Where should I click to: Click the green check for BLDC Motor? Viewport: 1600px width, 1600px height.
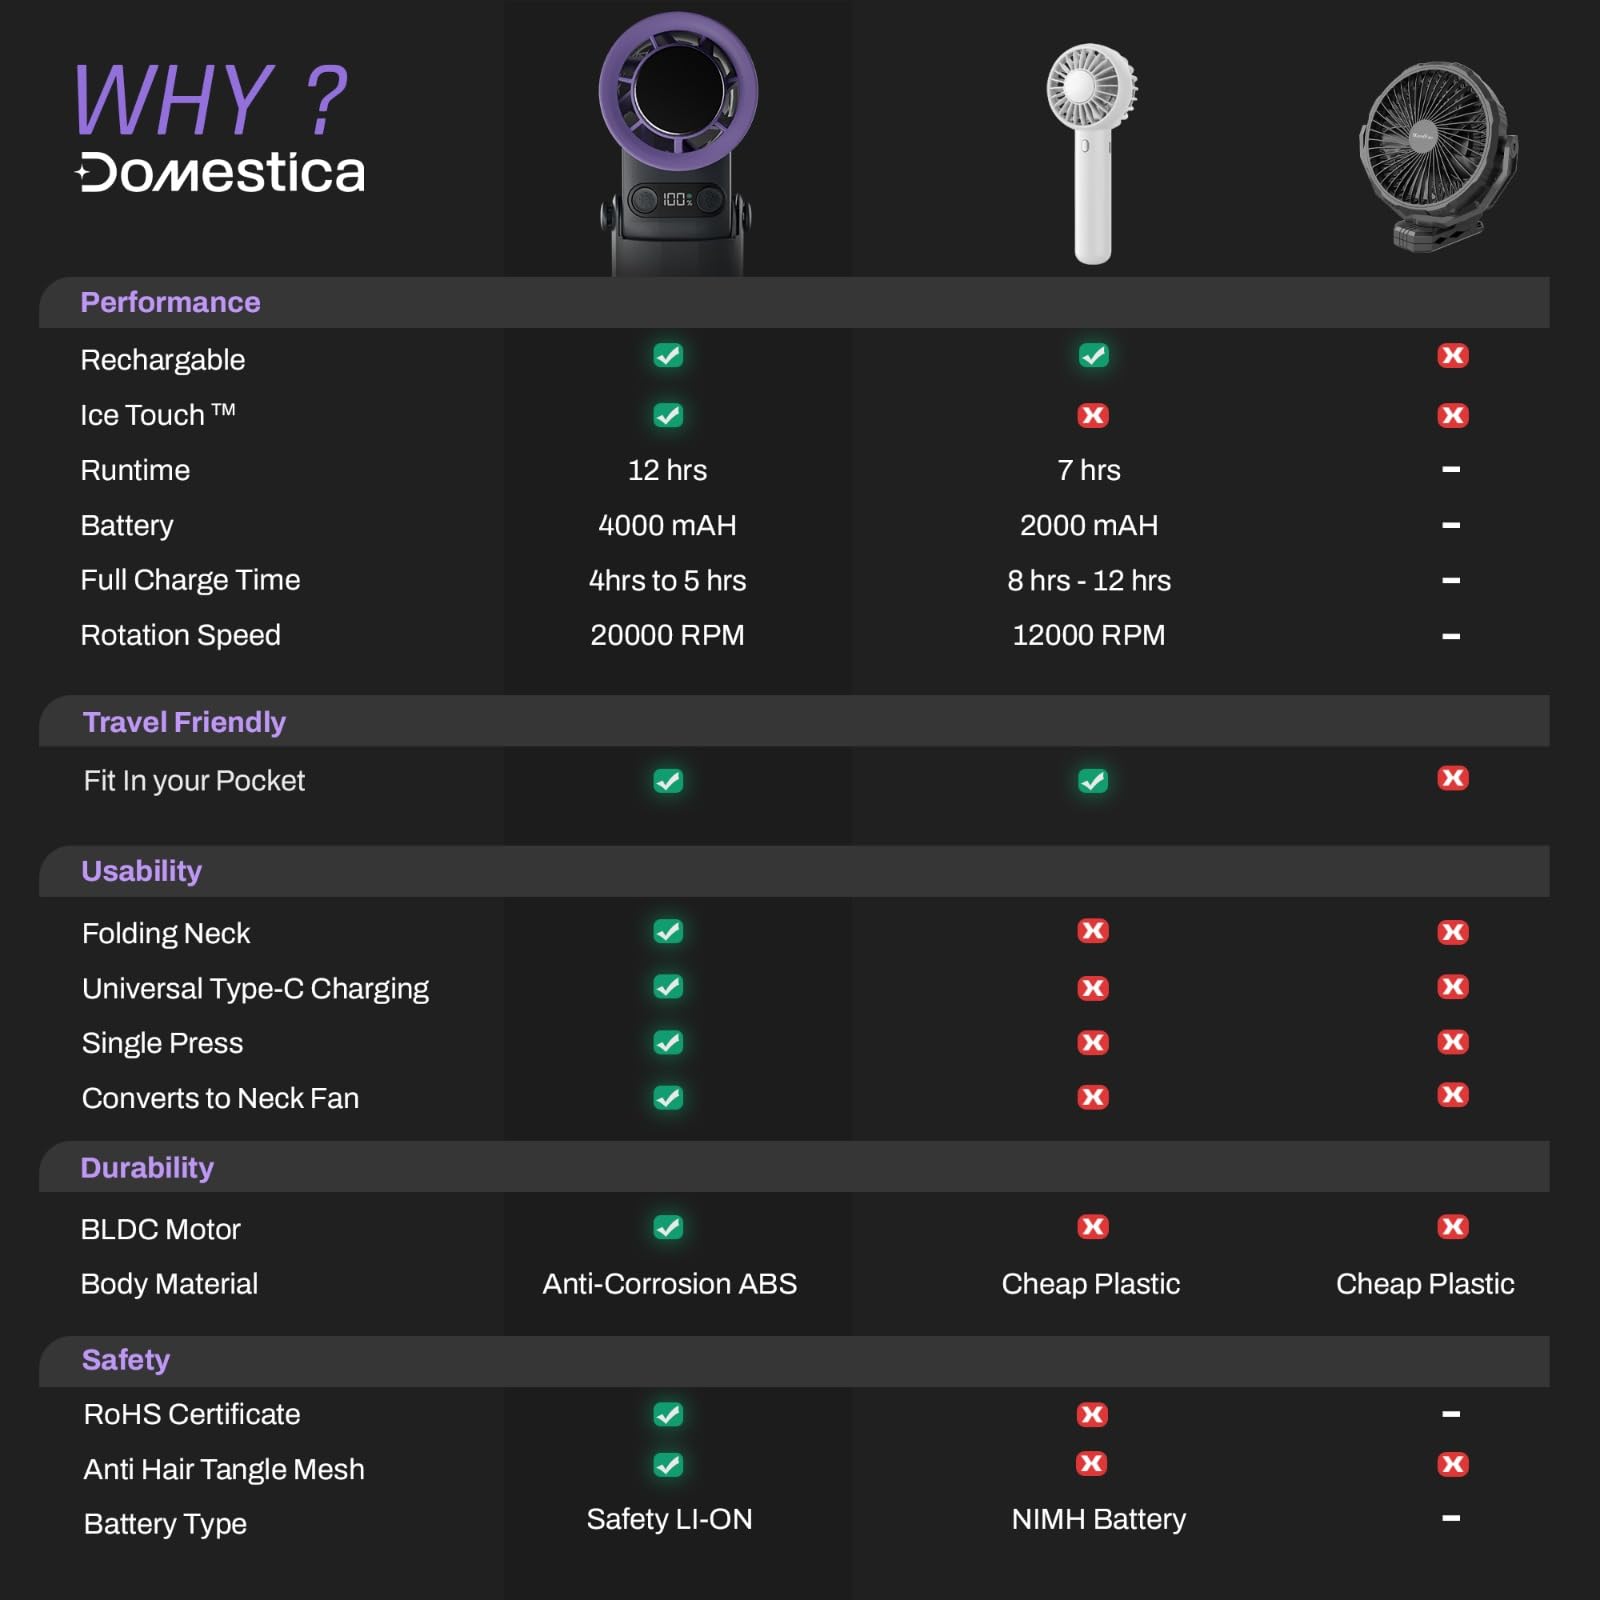[668, 1227]
